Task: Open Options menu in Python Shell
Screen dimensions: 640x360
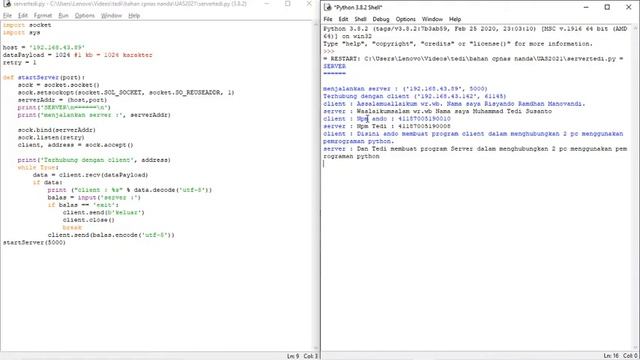Action: click(405, 19)
